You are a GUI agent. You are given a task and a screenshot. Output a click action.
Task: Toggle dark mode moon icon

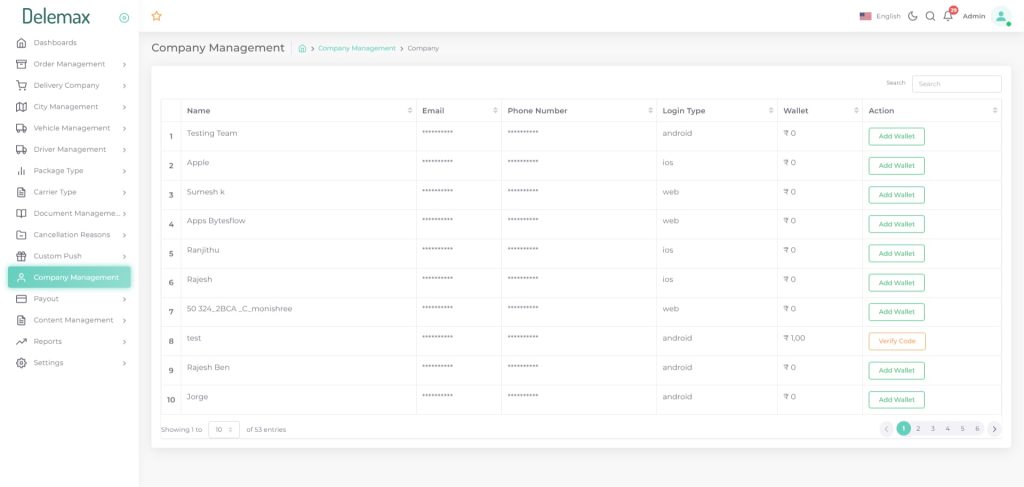point(913,16)
